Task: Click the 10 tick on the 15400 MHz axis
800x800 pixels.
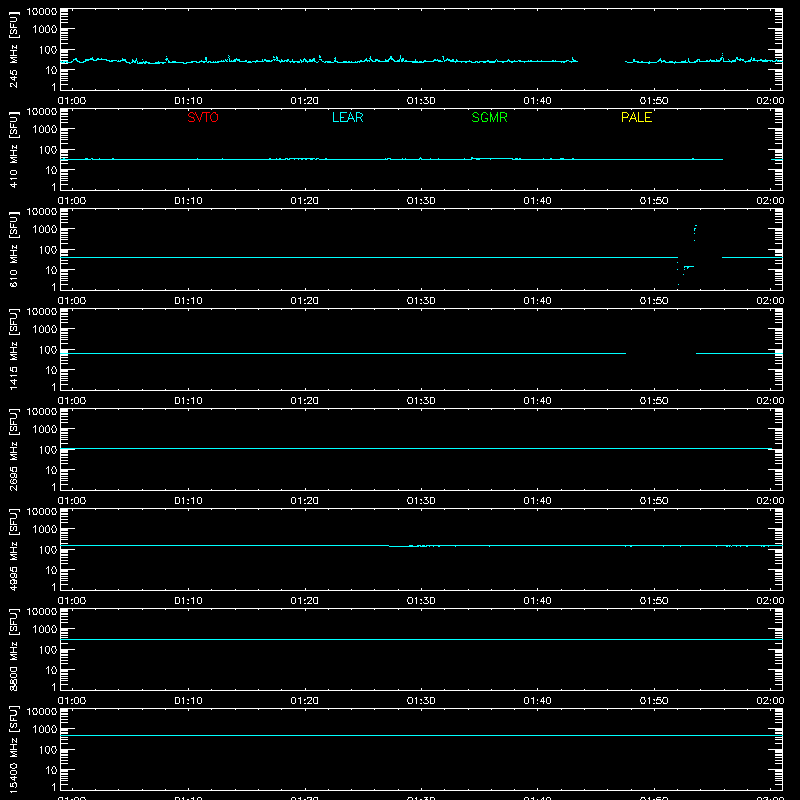Action: (x=52, y=770)
